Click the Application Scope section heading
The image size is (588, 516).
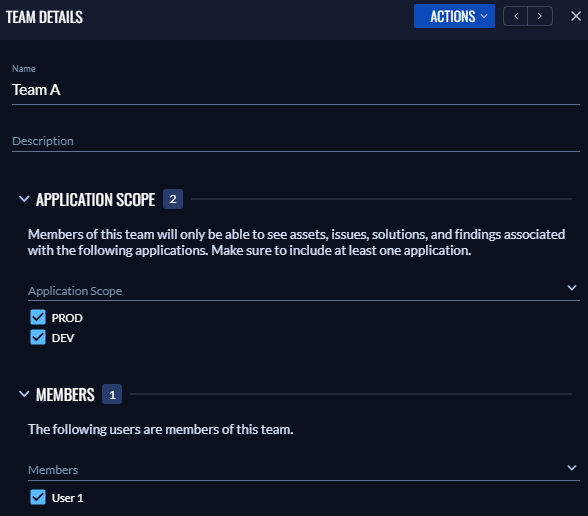coord(95,200)
